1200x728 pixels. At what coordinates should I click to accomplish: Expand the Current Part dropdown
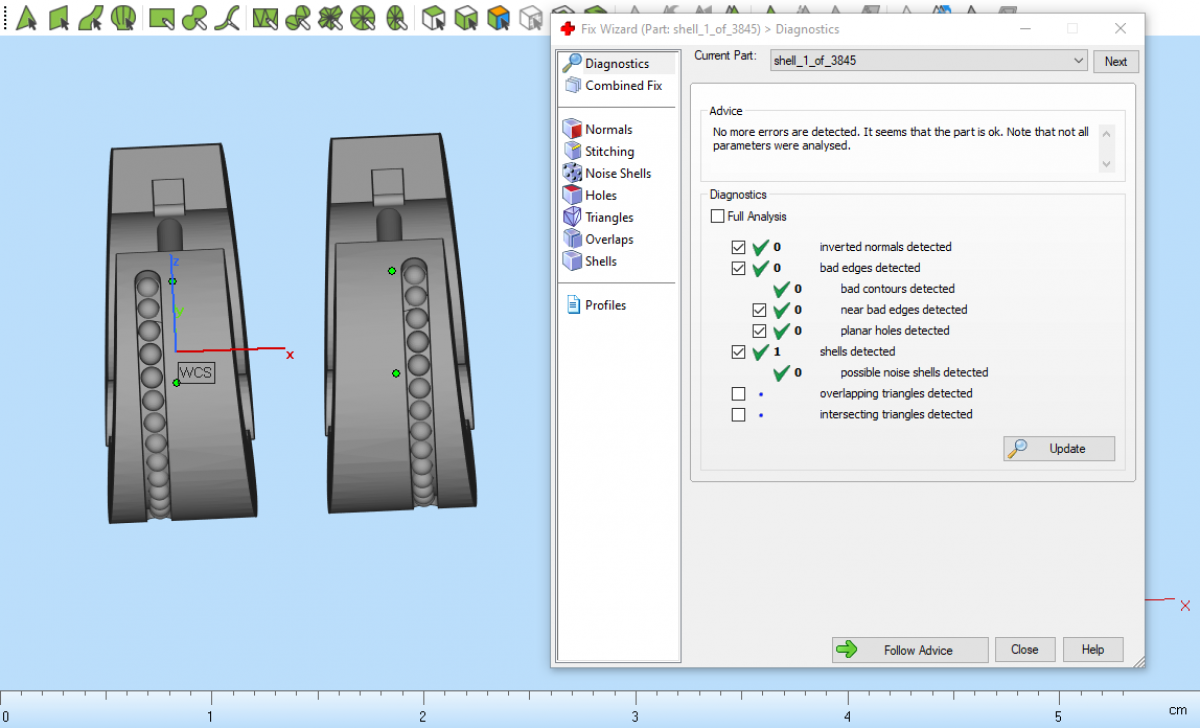[x=1077, y=61]
